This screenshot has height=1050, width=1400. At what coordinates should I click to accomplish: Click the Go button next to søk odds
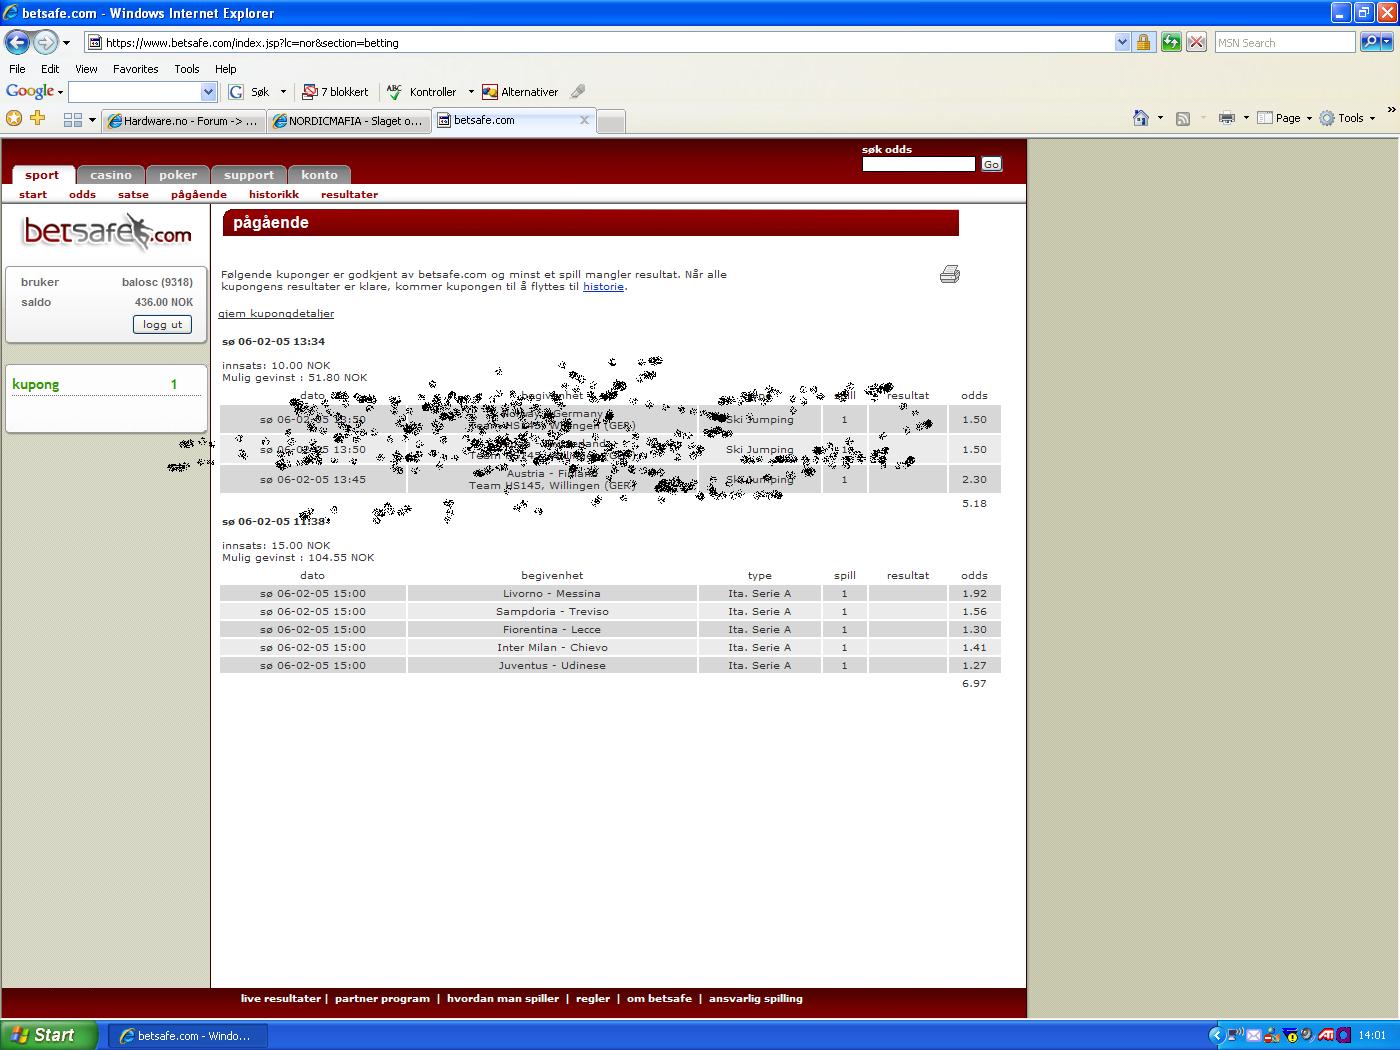(991, 164)
